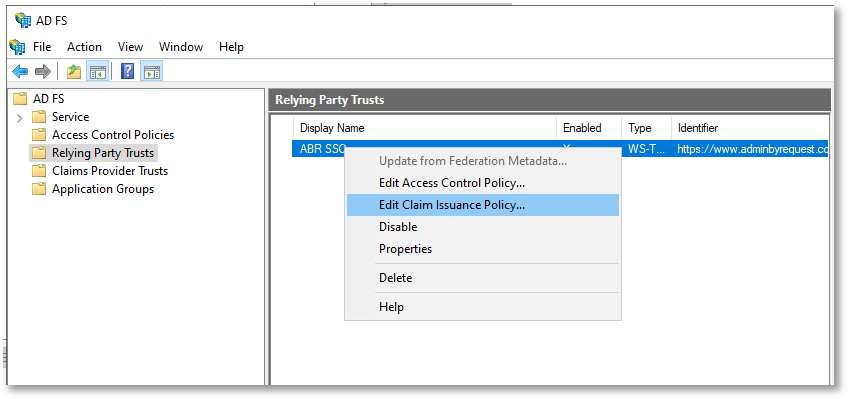Sort by the Display Name column header
The height and width of the screenshot is (399, 848).
[425, 128]
